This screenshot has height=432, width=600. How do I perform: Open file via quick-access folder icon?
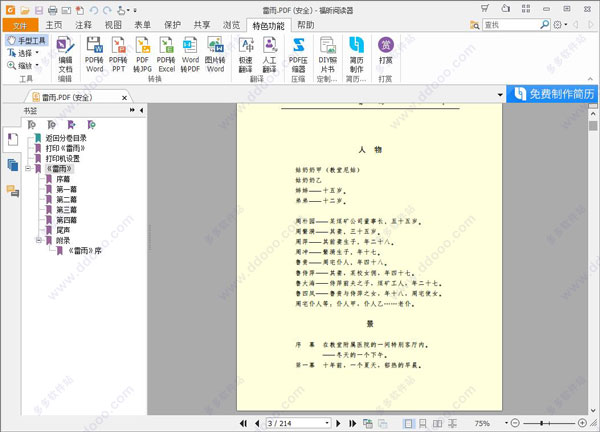24,10
